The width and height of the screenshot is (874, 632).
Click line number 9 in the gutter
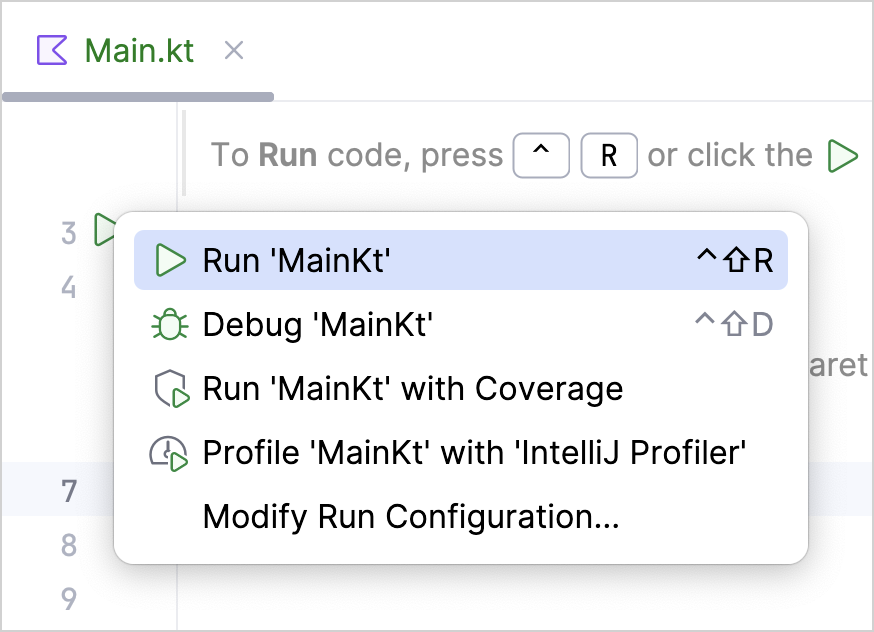pyautogui.click(x=69, y=599)
